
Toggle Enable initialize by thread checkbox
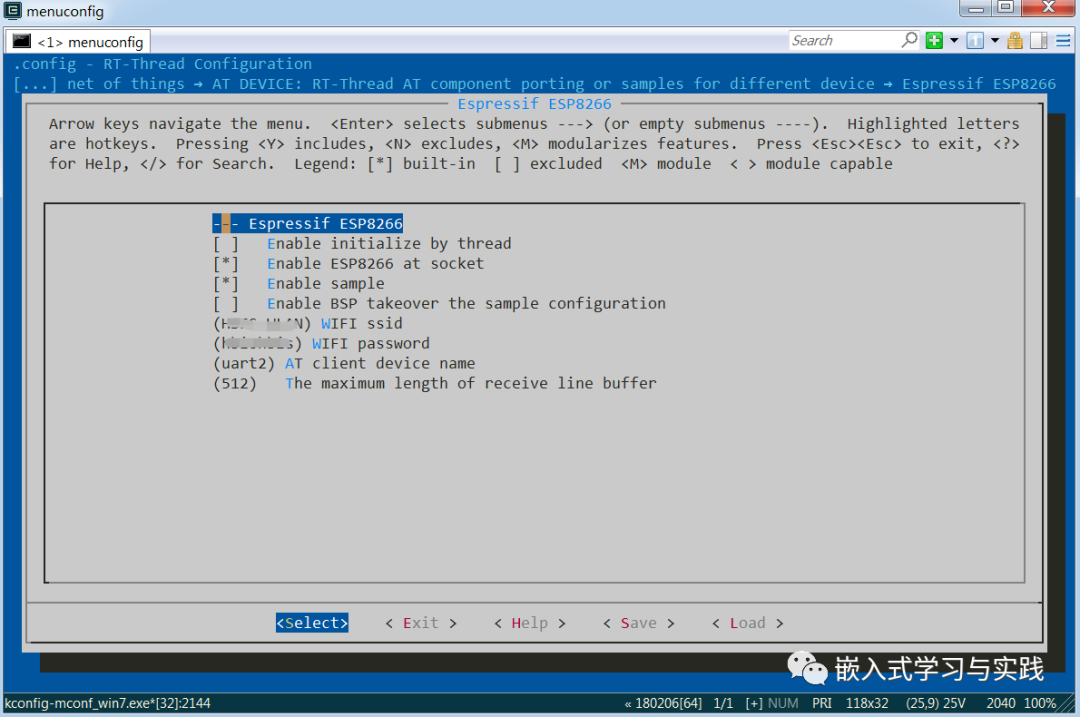pos(225,244)
